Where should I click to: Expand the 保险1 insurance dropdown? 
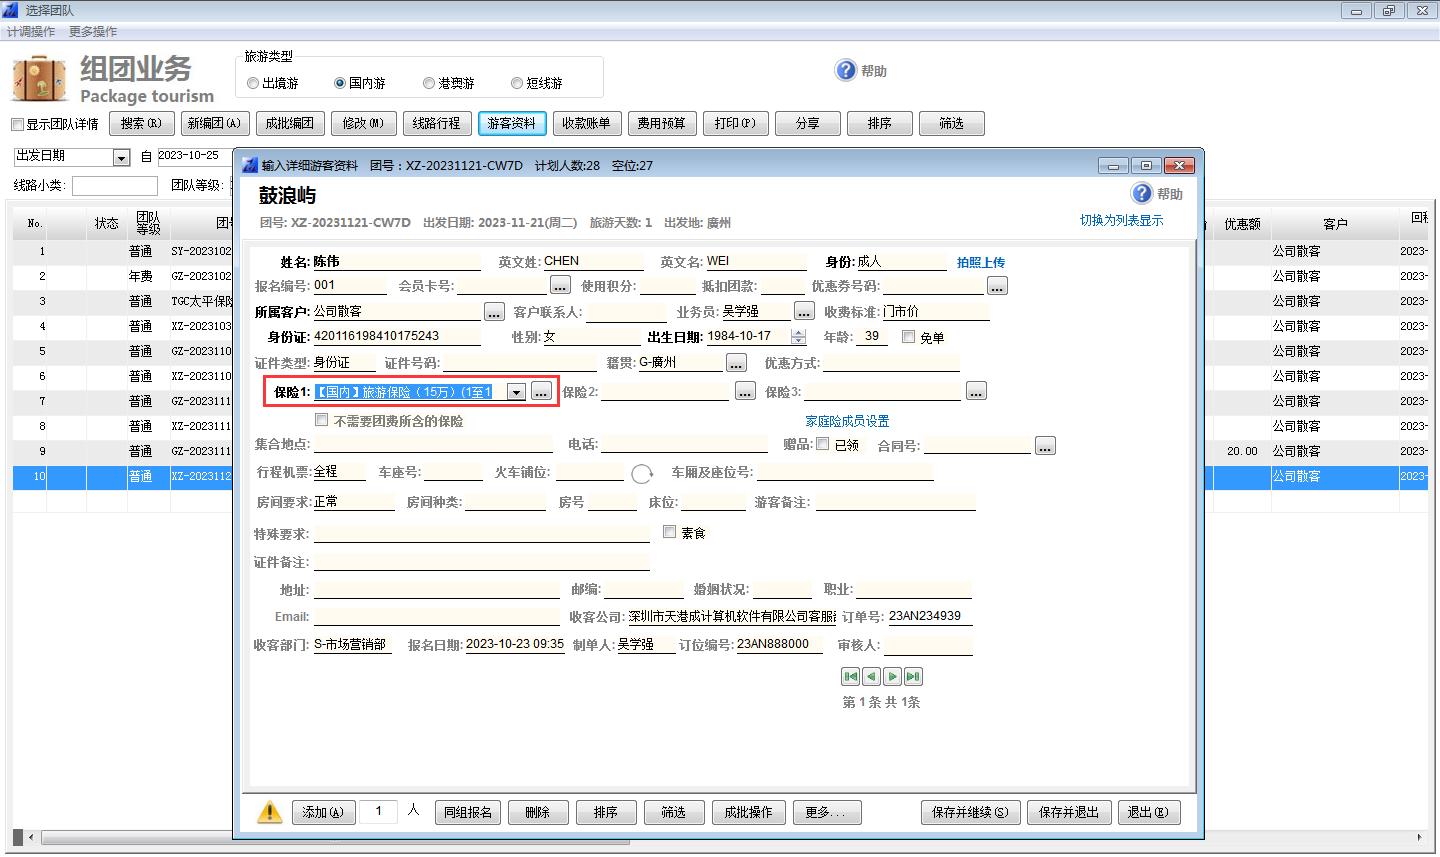tap(516, 392)
